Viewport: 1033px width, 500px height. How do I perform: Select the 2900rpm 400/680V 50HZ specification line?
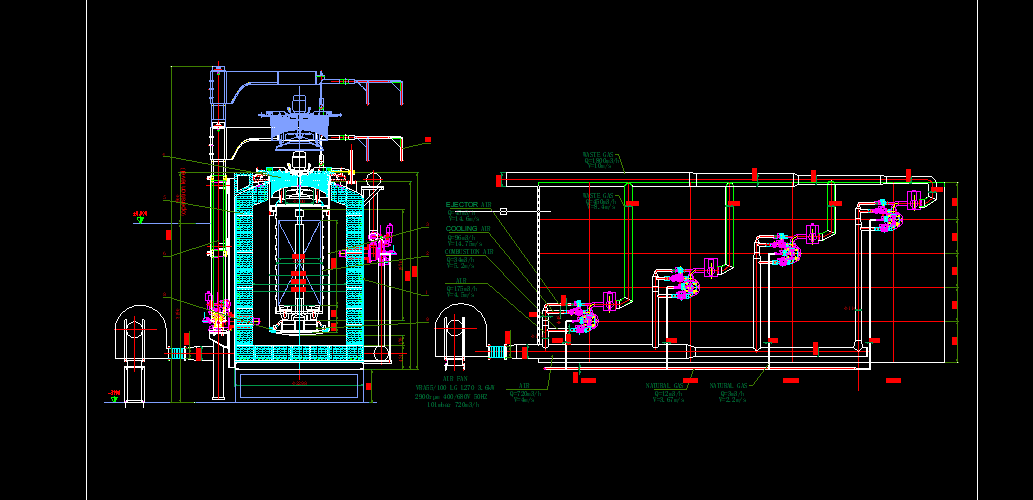point(451,397)
